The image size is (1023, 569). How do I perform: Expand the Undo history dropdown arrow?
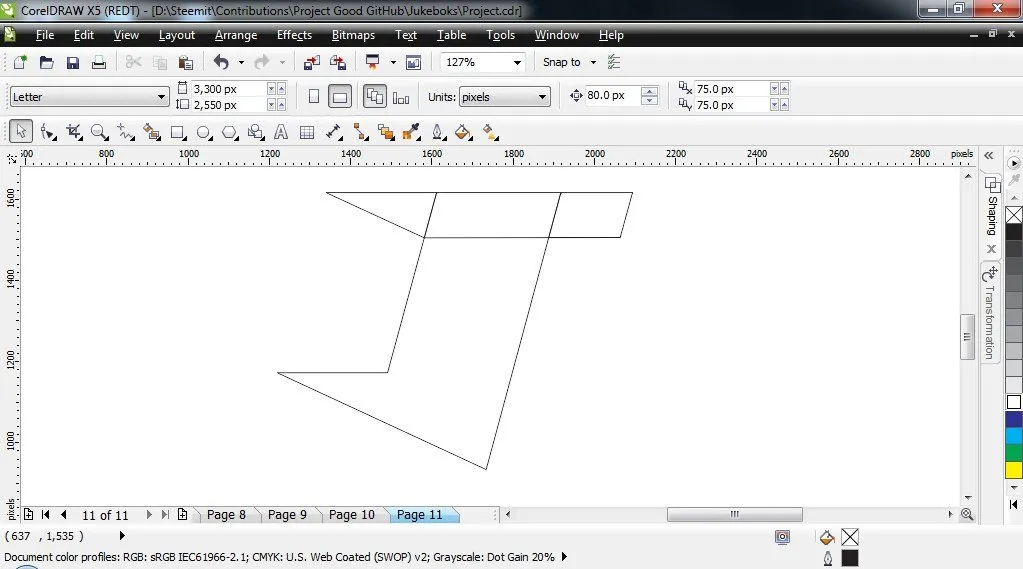(241, 62)
